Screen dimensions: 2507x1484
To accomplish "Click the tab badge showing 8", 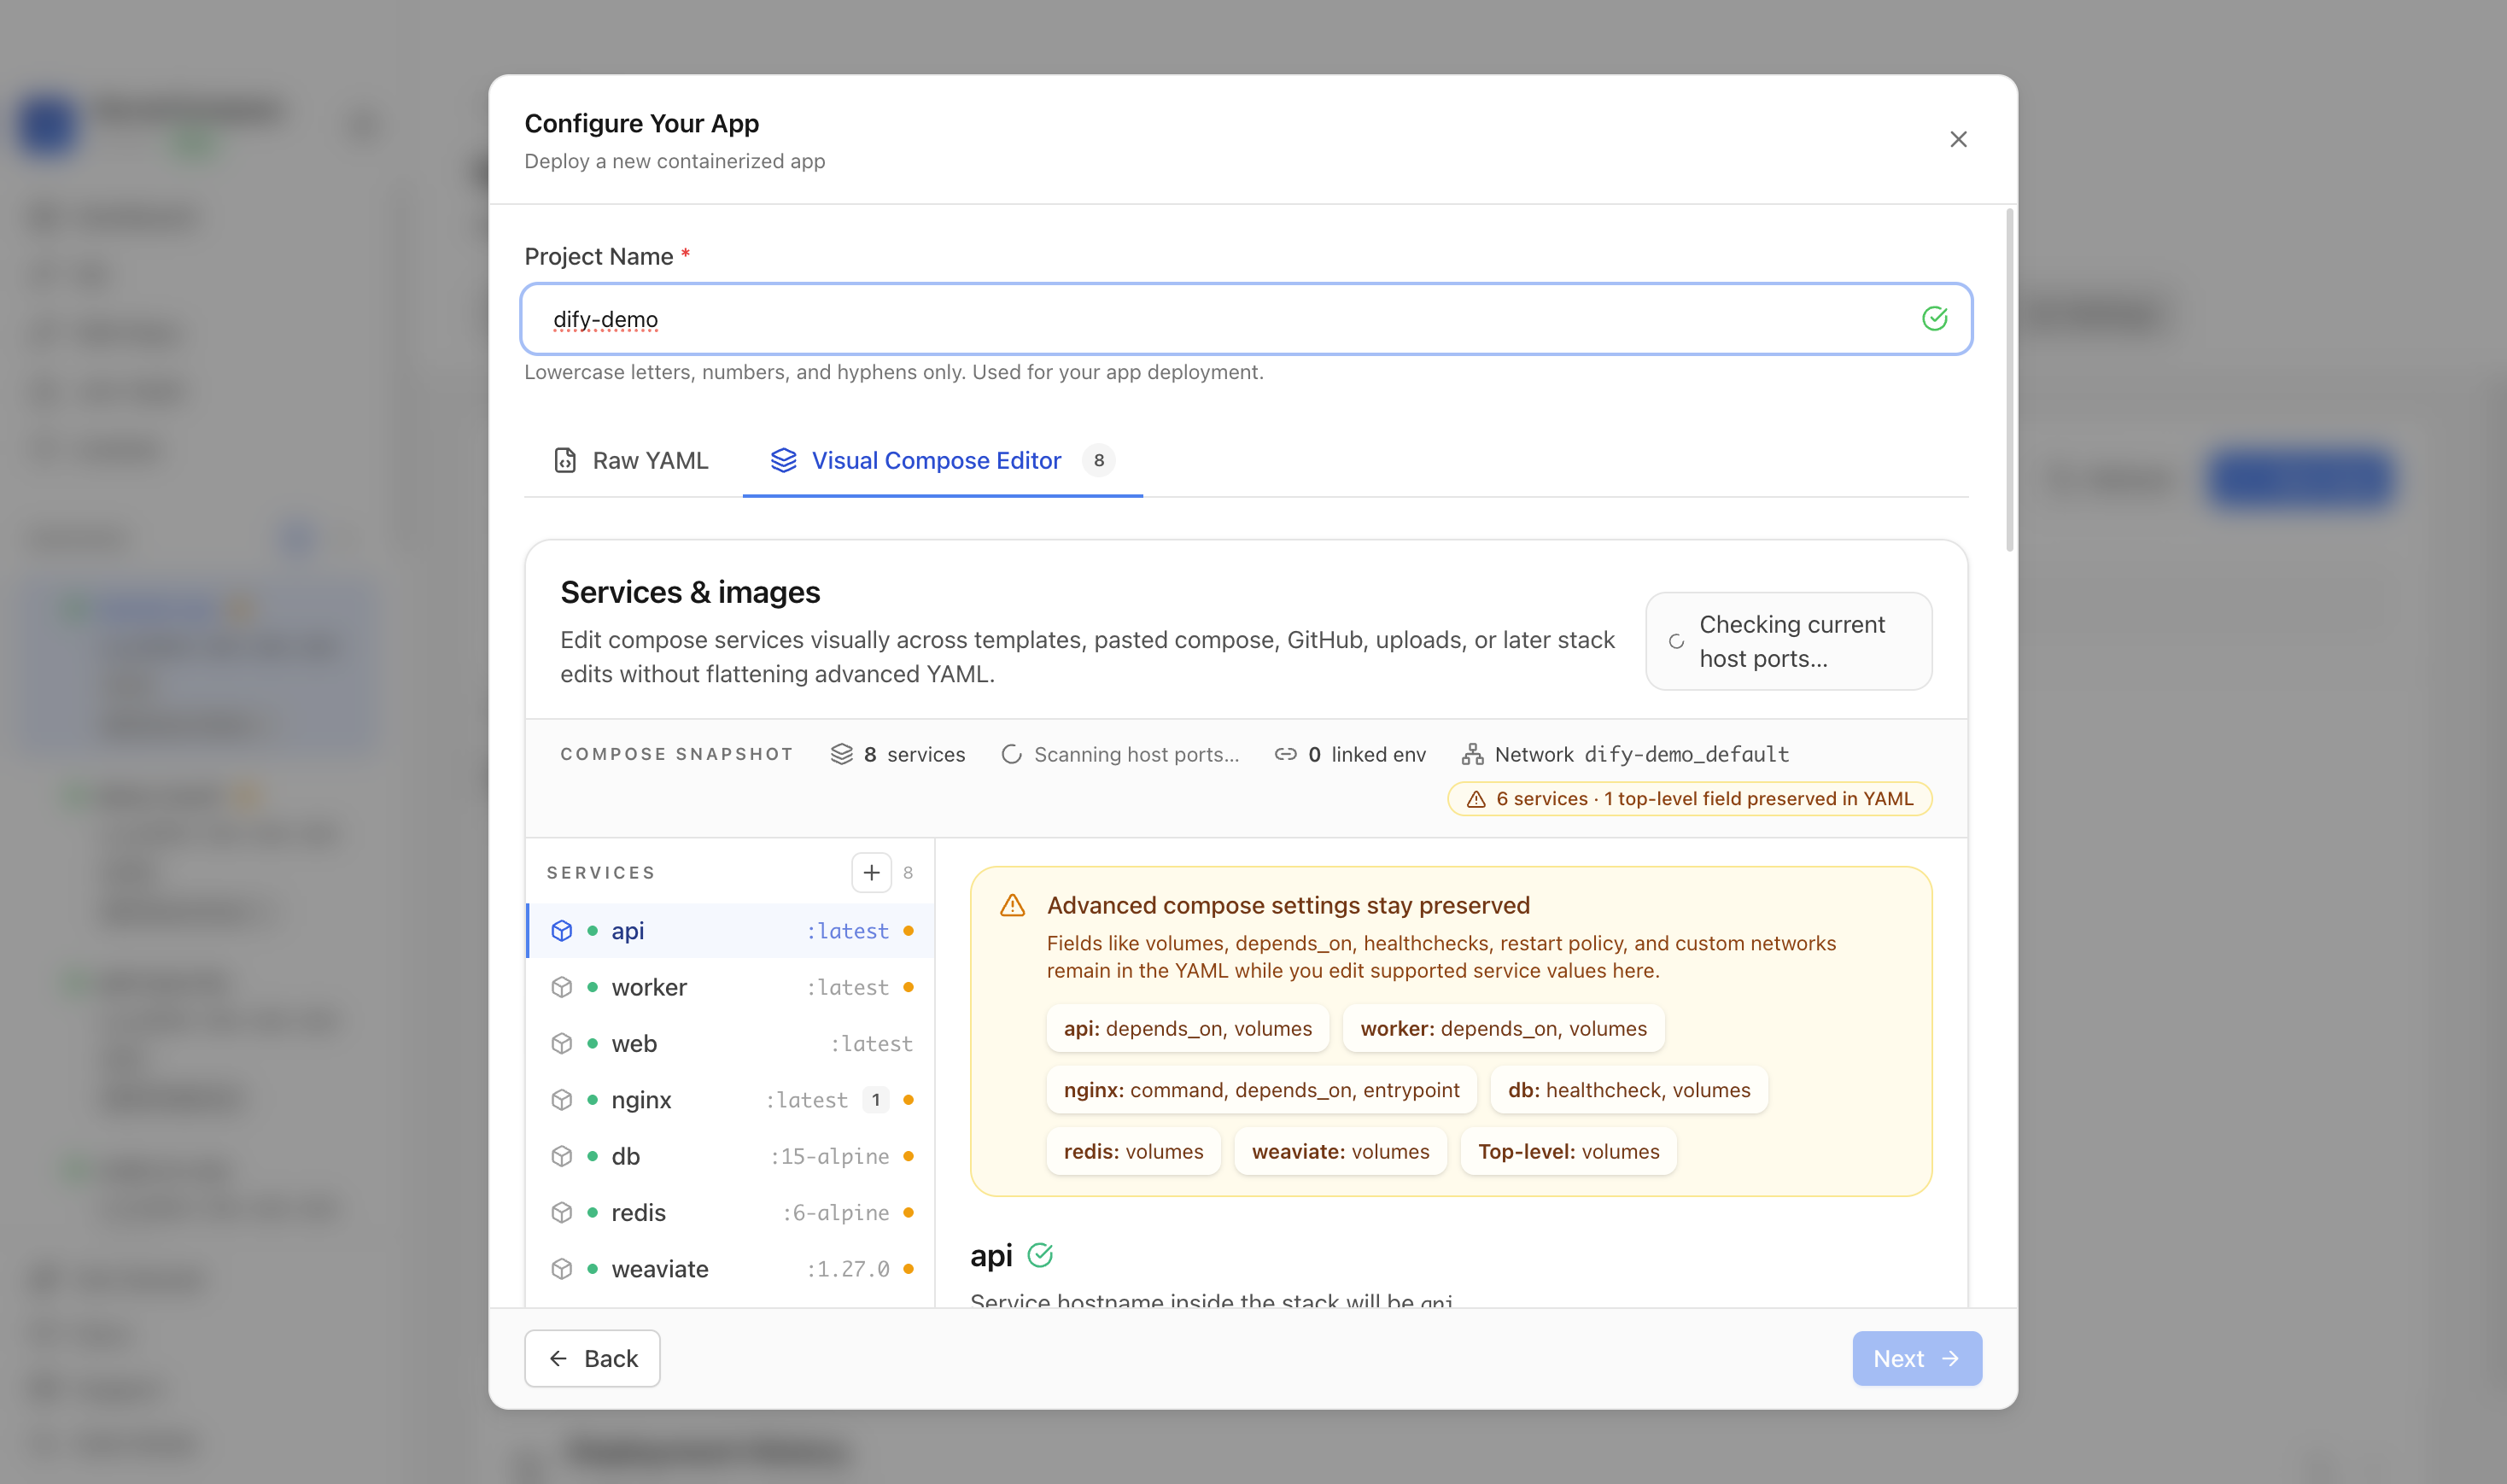I will 1098,460.
